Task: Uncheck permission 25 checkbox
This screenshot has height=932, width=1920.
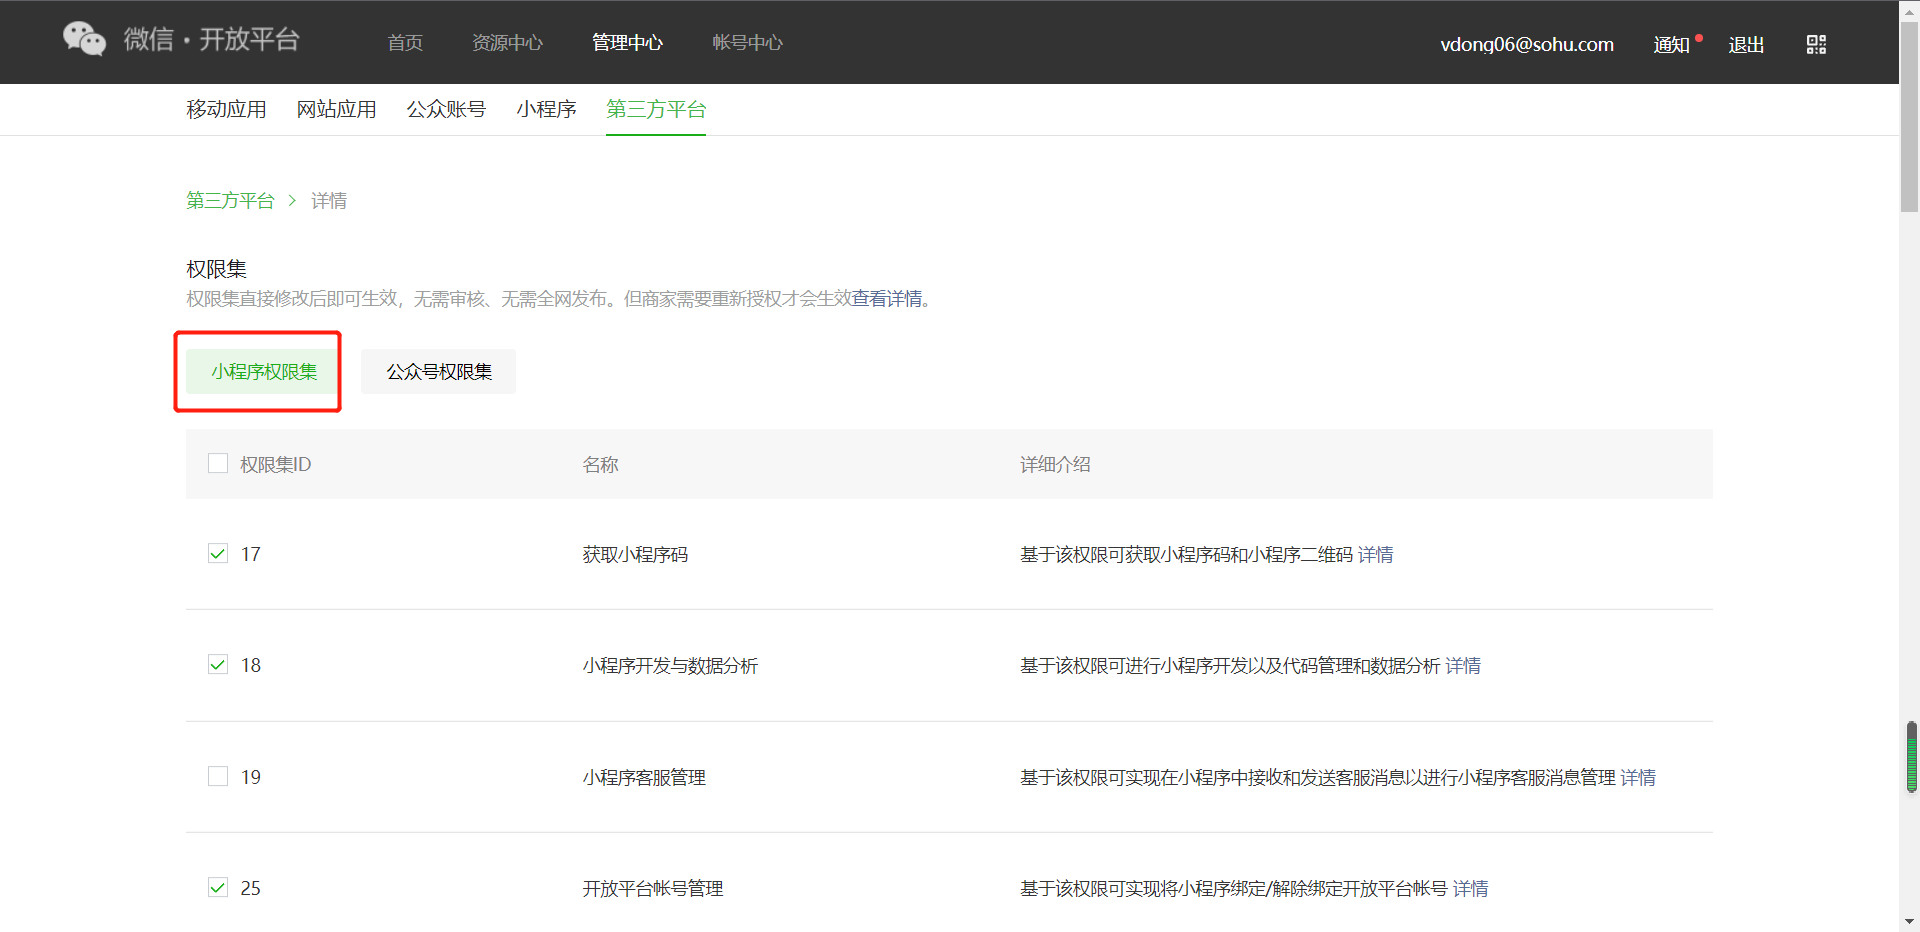Action: (x=218, y=887)
